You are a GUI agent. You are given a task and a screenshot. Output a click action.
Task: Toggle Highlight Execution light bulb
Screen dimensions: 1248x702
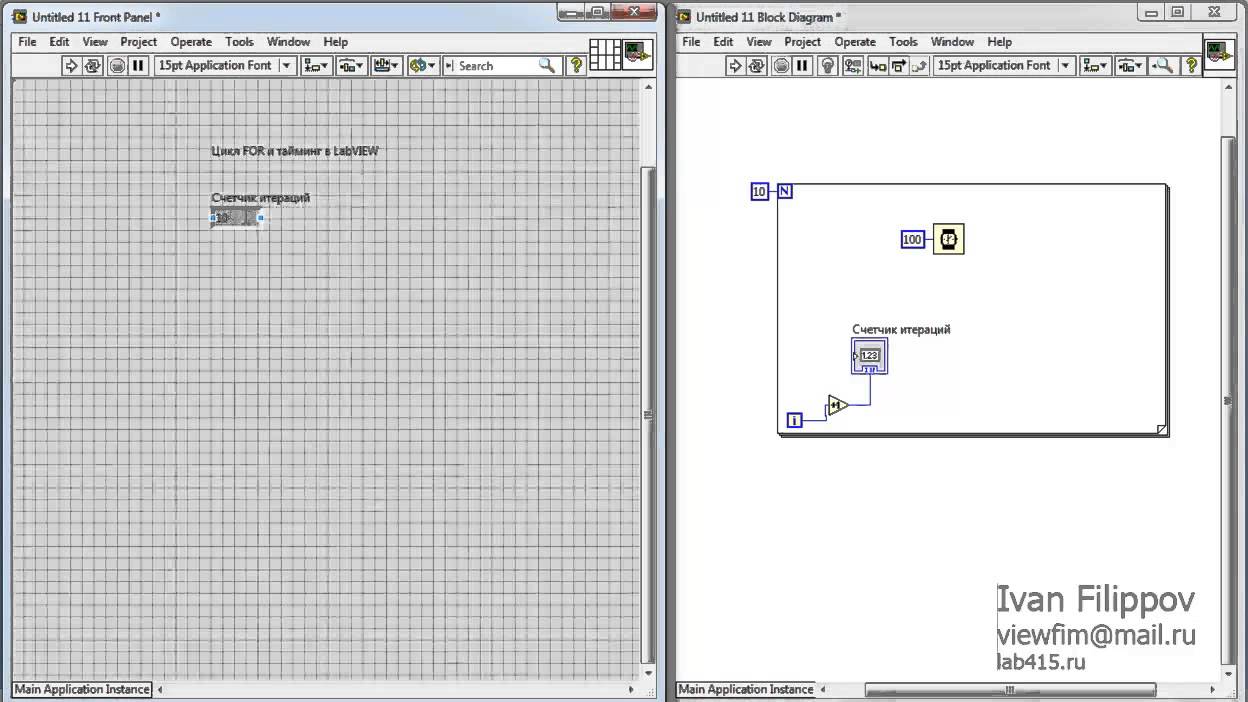pyautogui.click(x=827, y=66)
